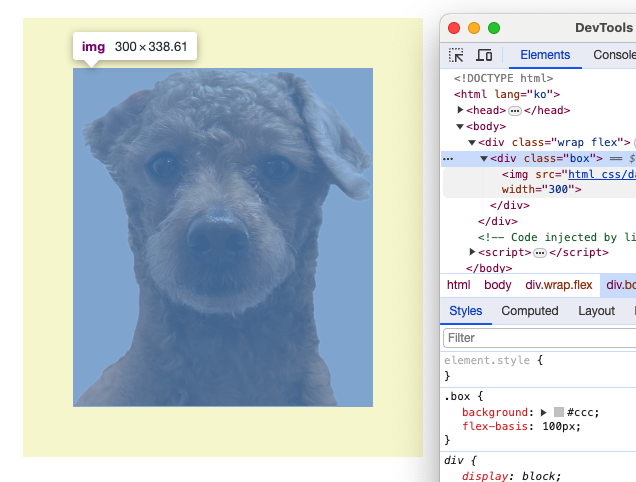
Task: Minimize DevTools with the yellow button
Action: (x=474, y=28)
